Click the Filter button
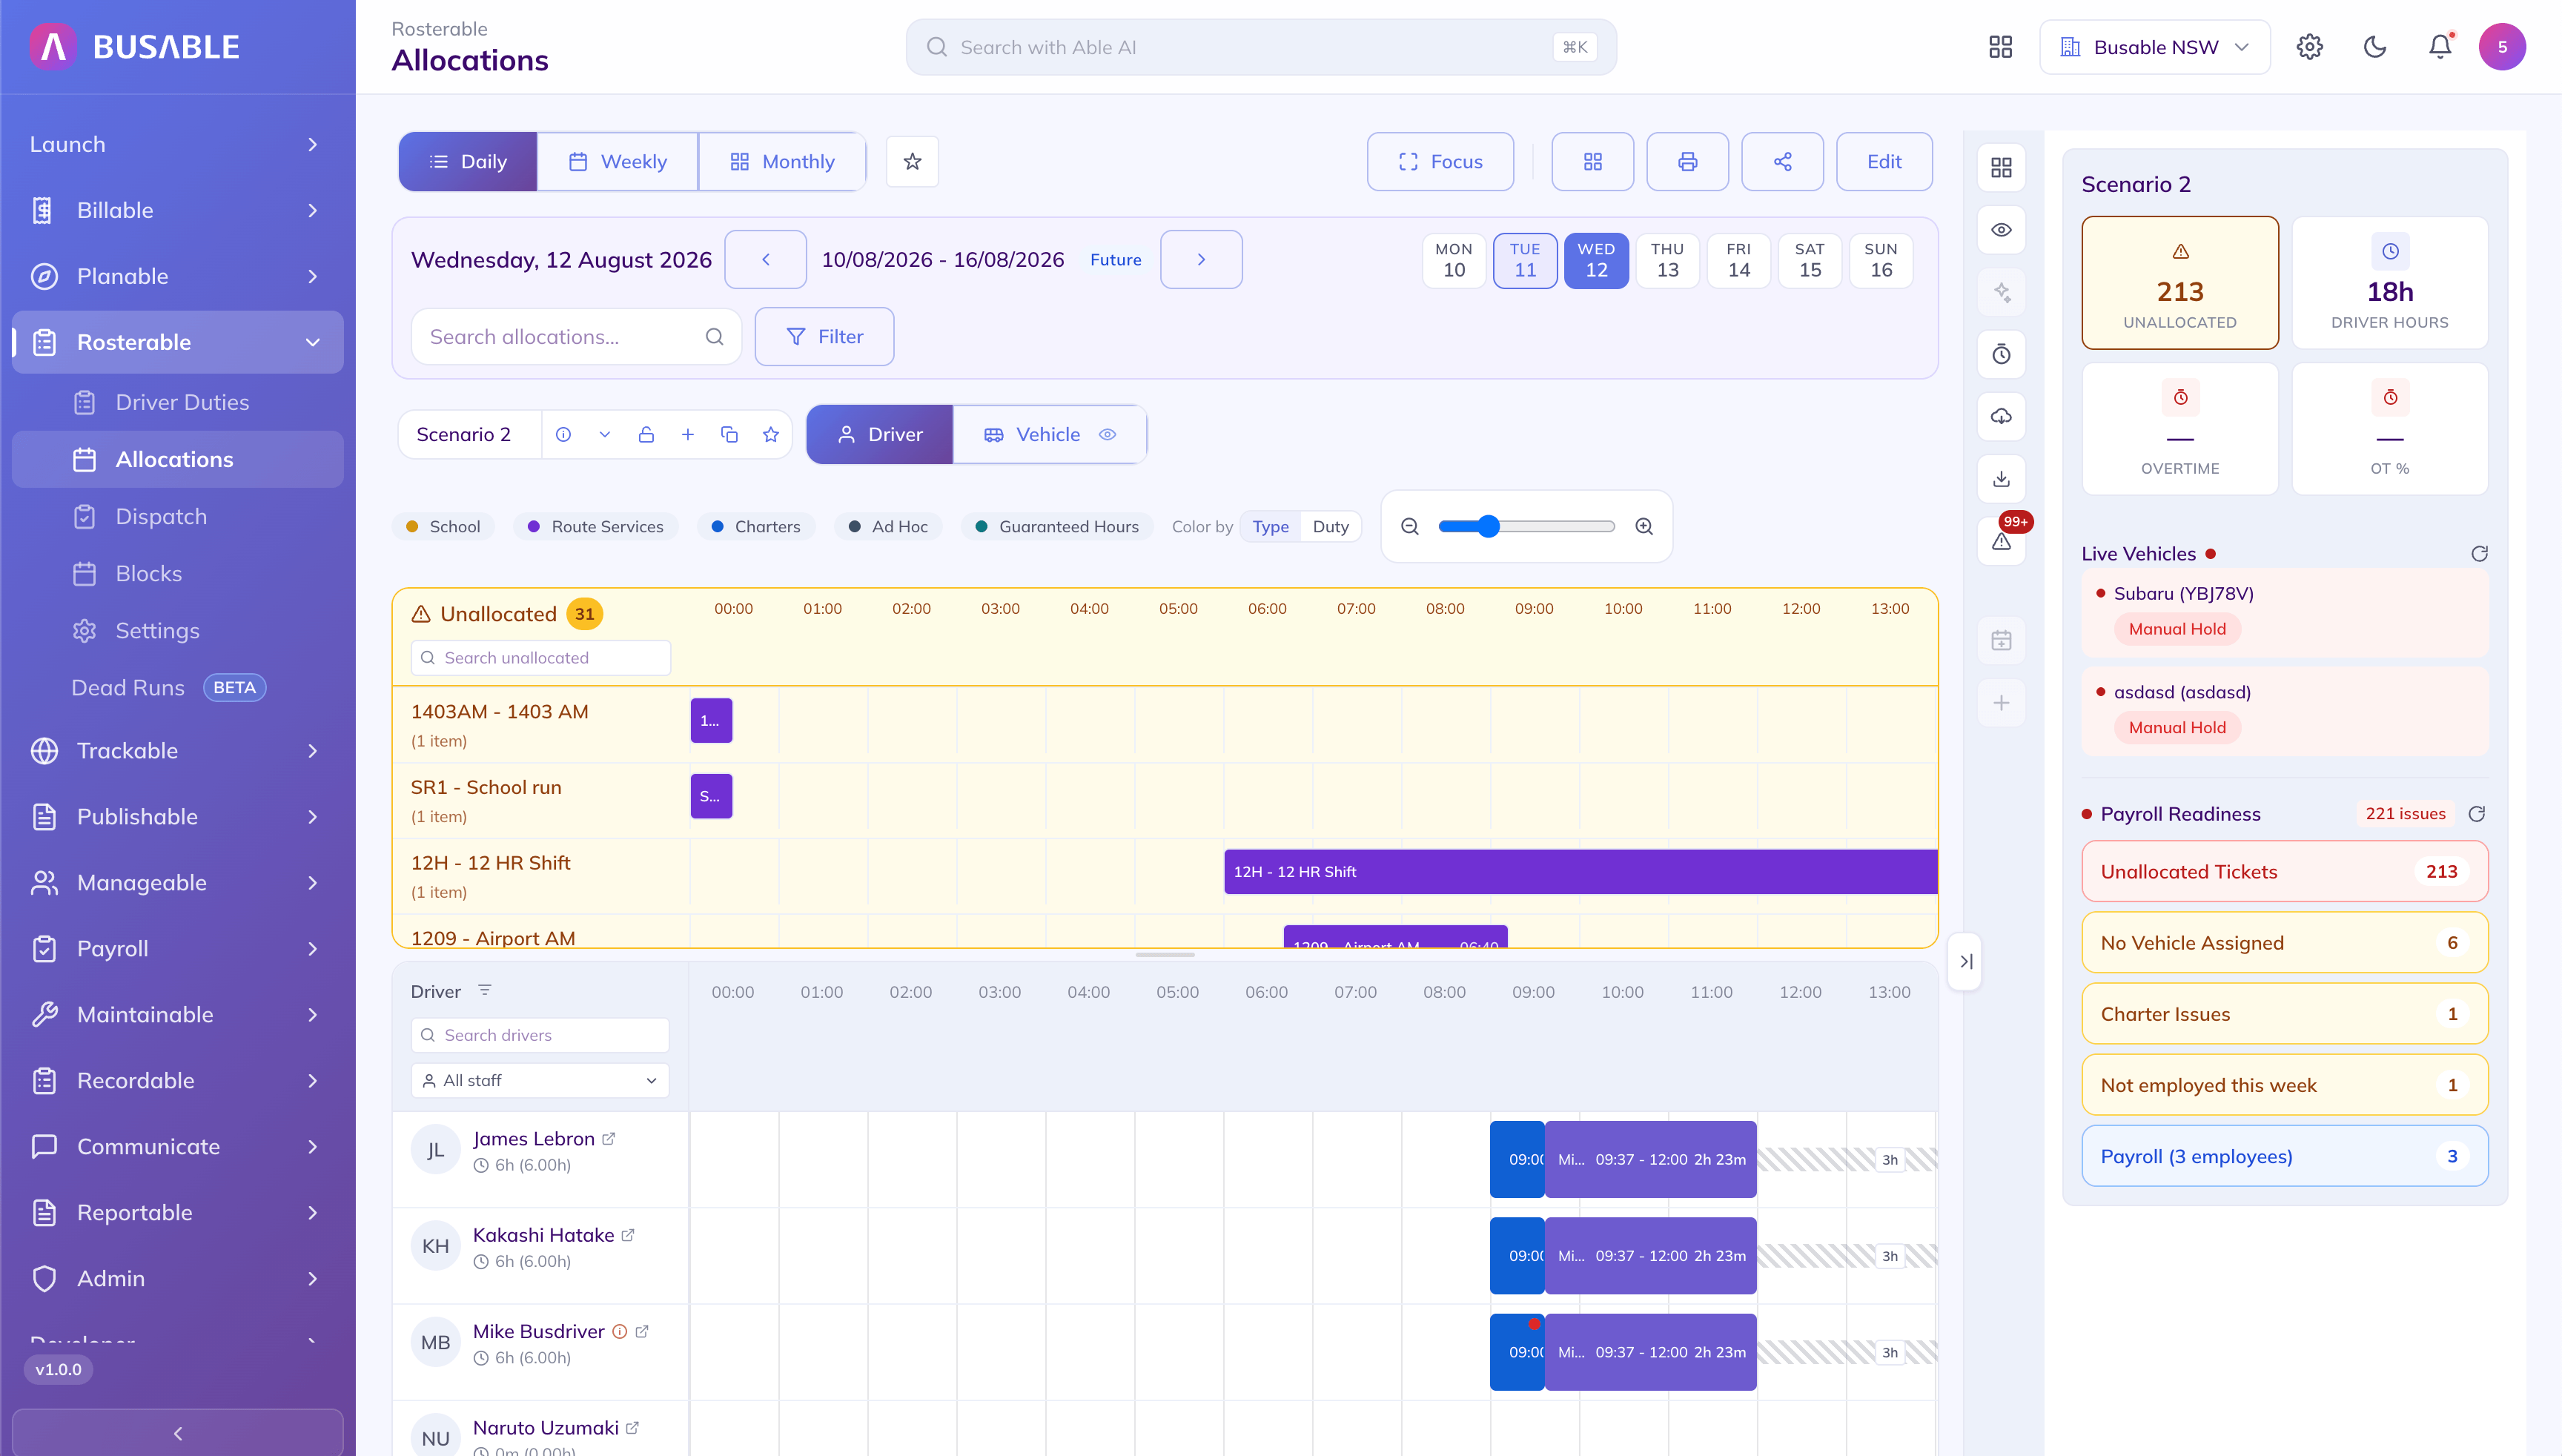 point(824,336)
